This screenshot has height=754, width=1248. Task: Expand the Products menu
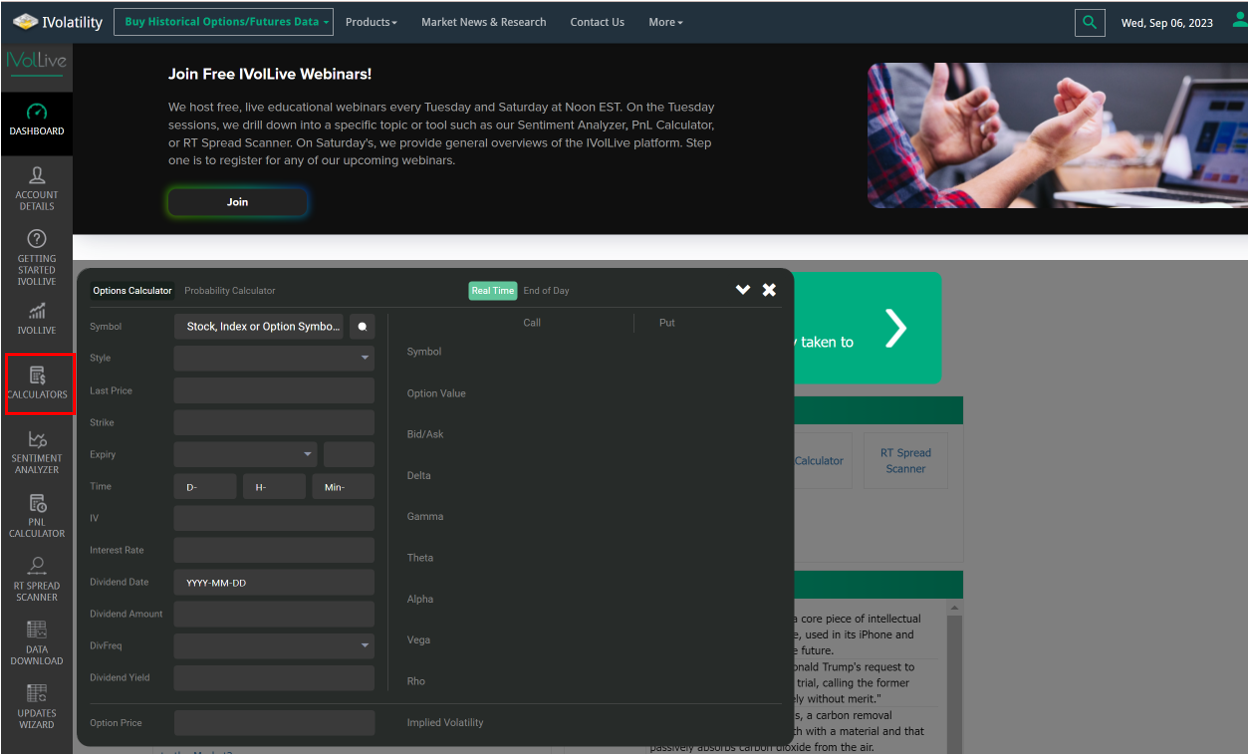(371, 22)
